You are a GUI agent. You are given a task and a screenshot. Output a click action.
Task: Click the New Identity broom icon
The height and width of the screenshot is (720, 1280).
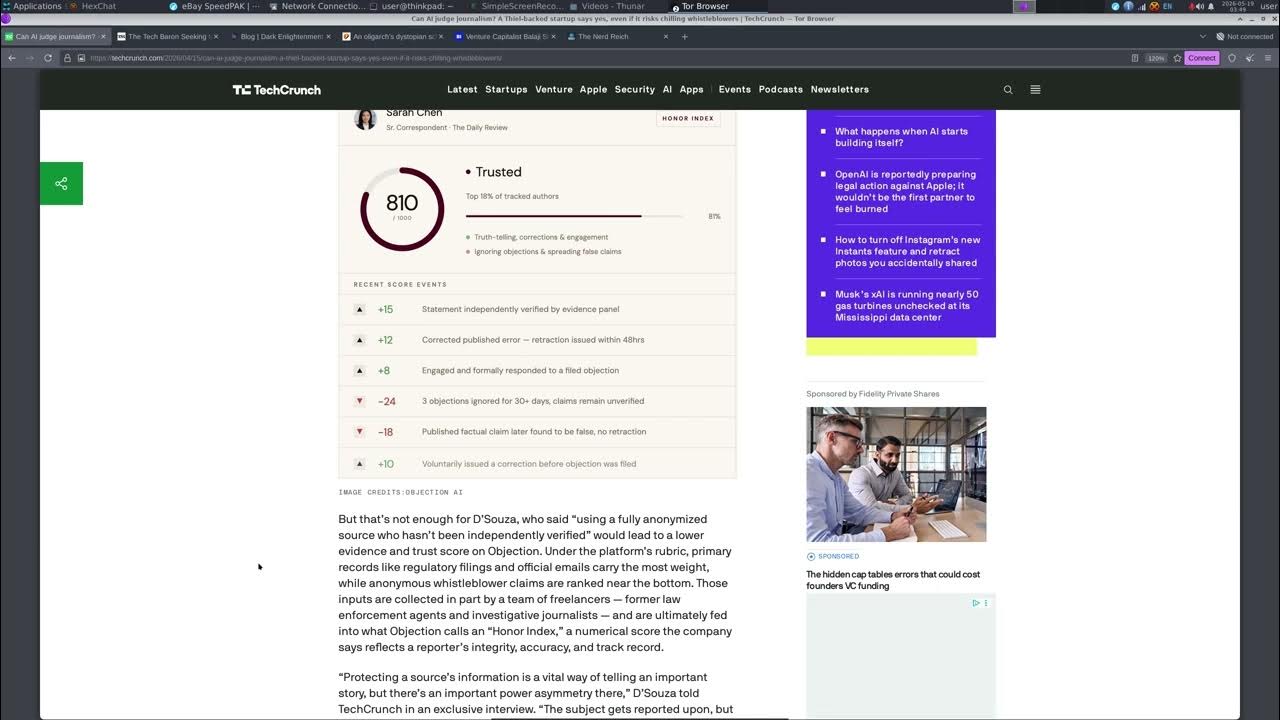(1250, 58)
